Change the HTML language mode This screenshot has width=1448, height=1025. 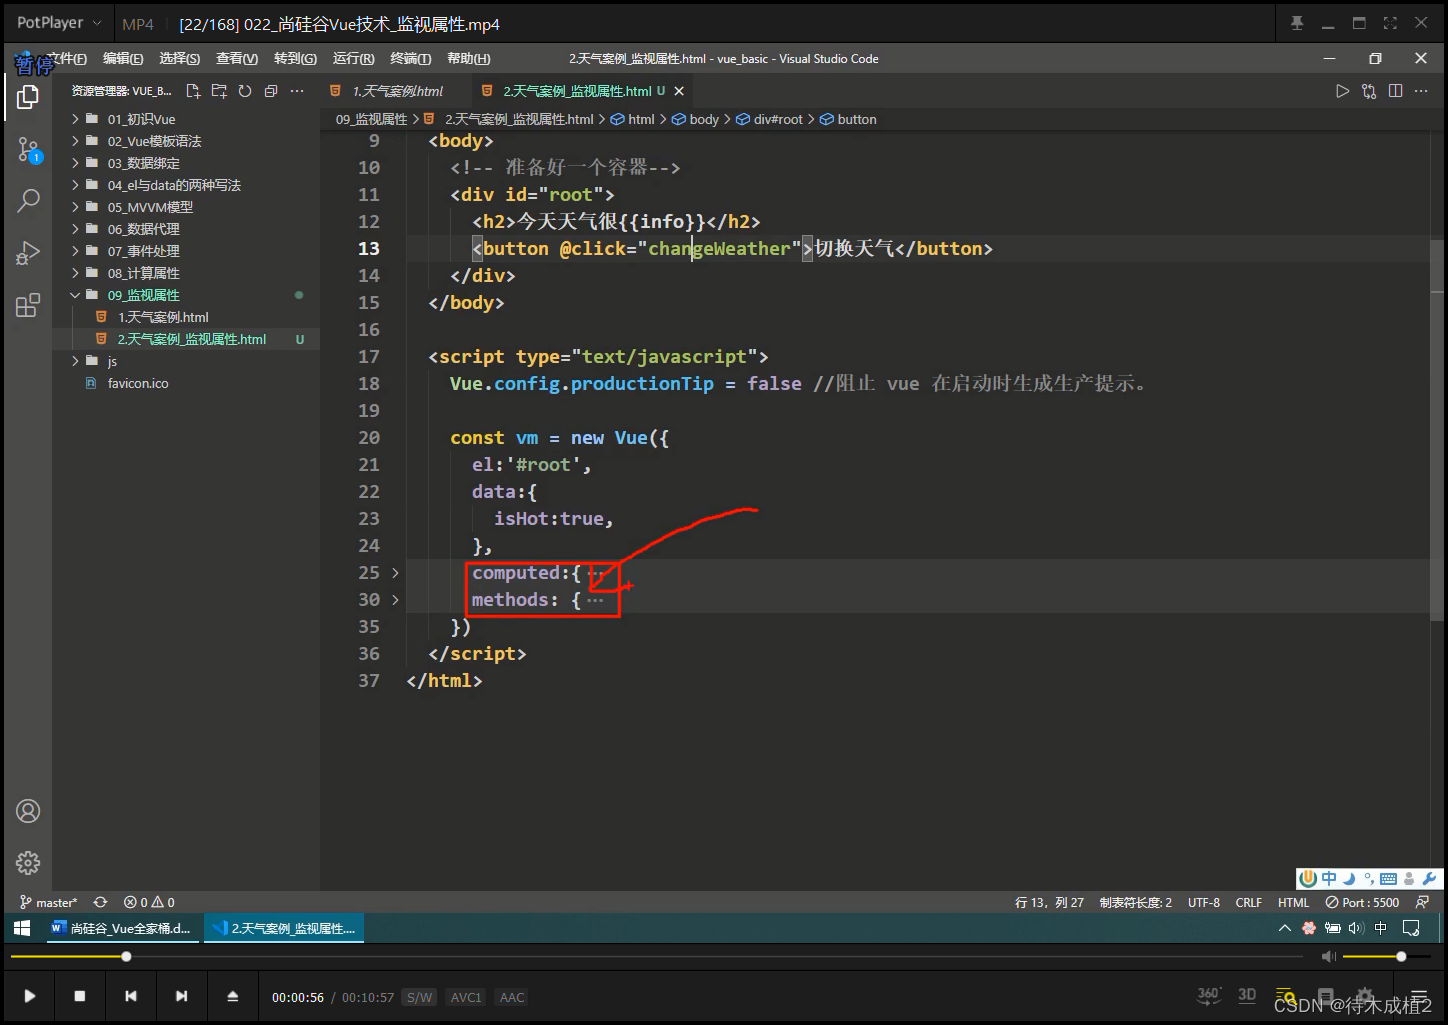tap(1293, 902)
